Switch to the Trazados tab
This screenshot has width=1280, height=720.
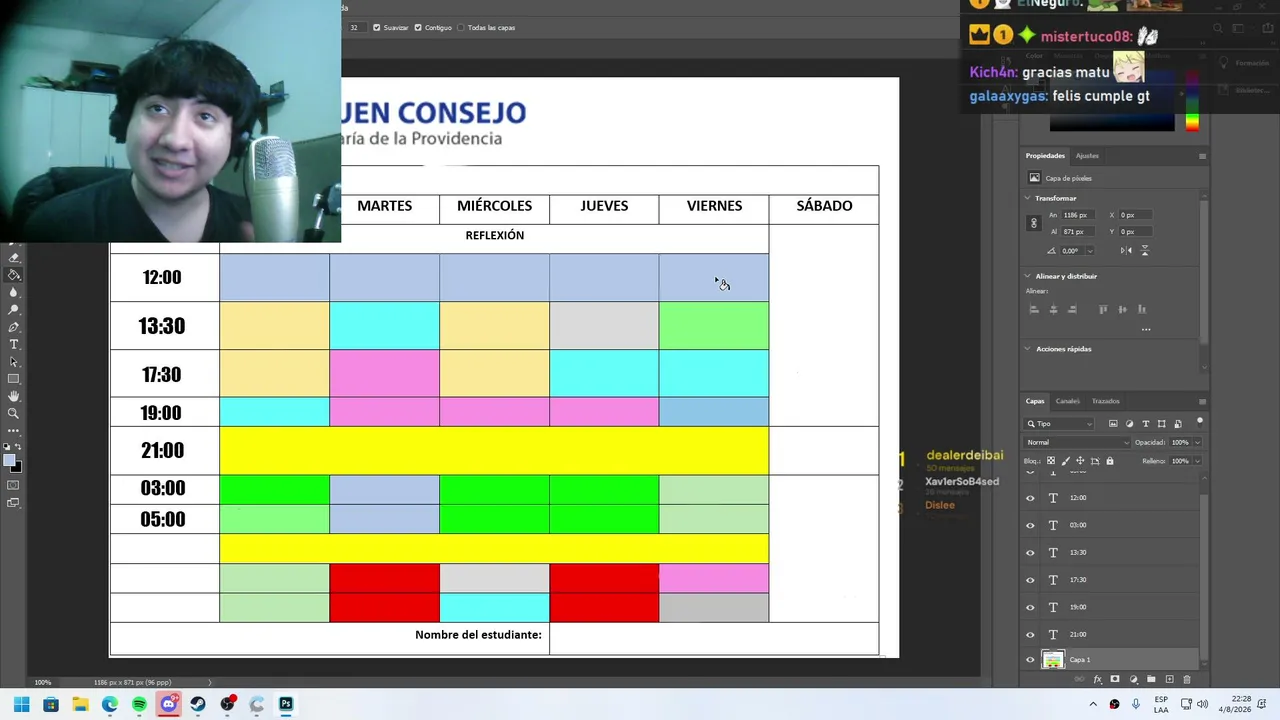pos(1105,401)
